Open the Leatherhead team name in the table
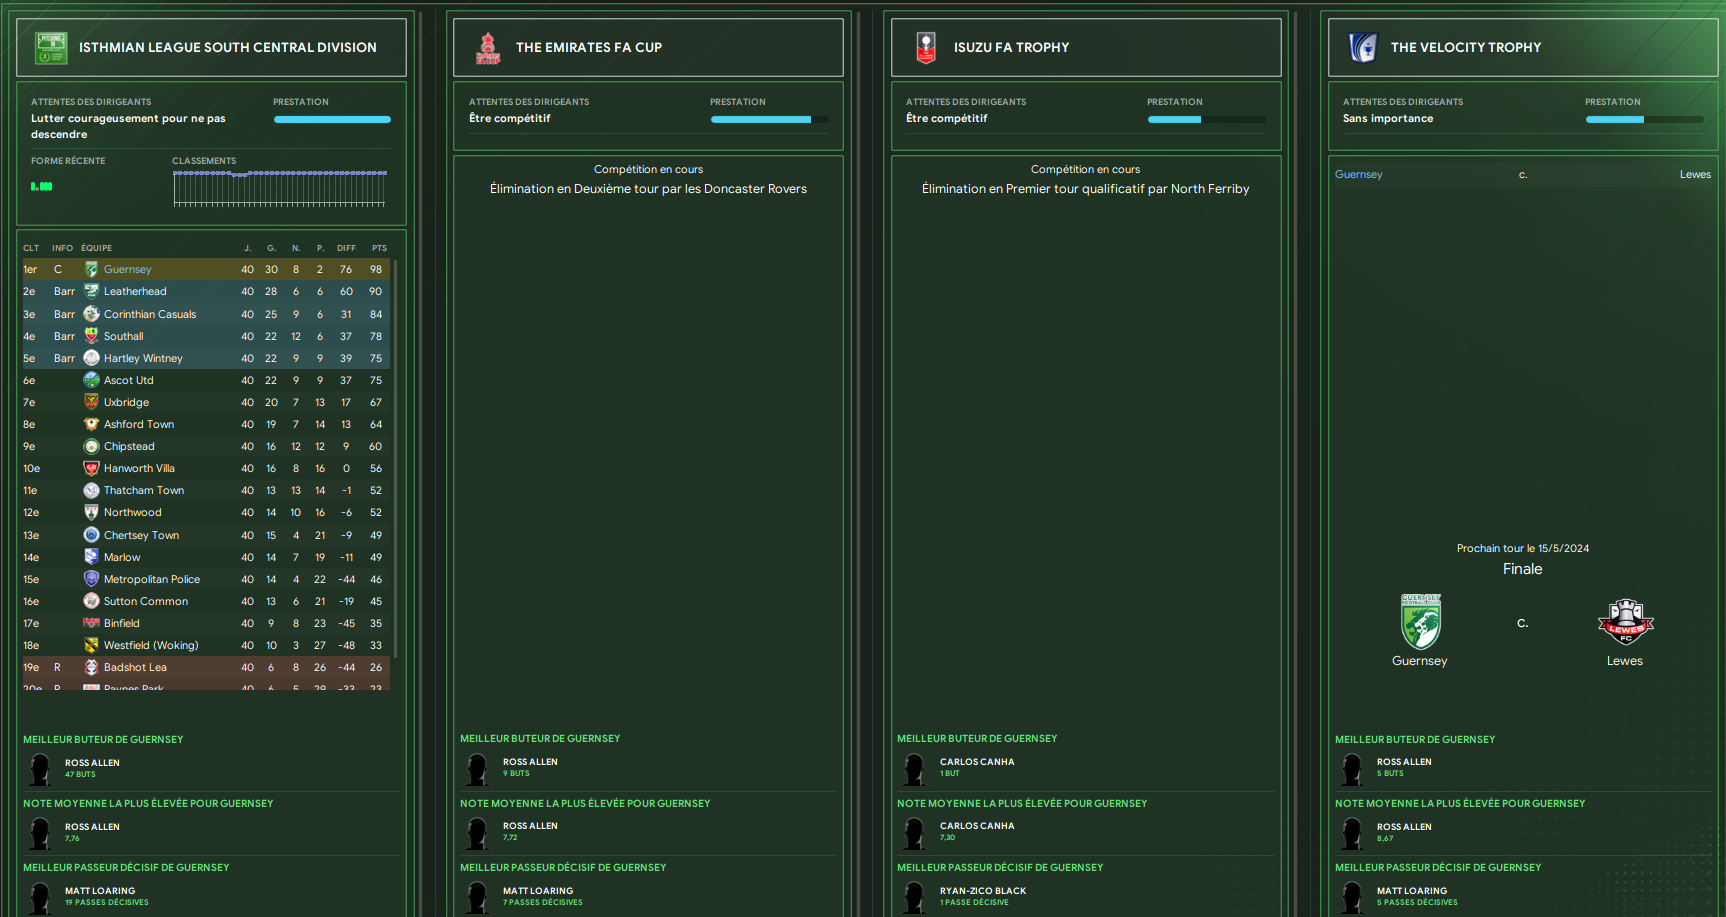The height and width of the screenshot is (917, 1726). pyautogui.click(x=135, y=291)
